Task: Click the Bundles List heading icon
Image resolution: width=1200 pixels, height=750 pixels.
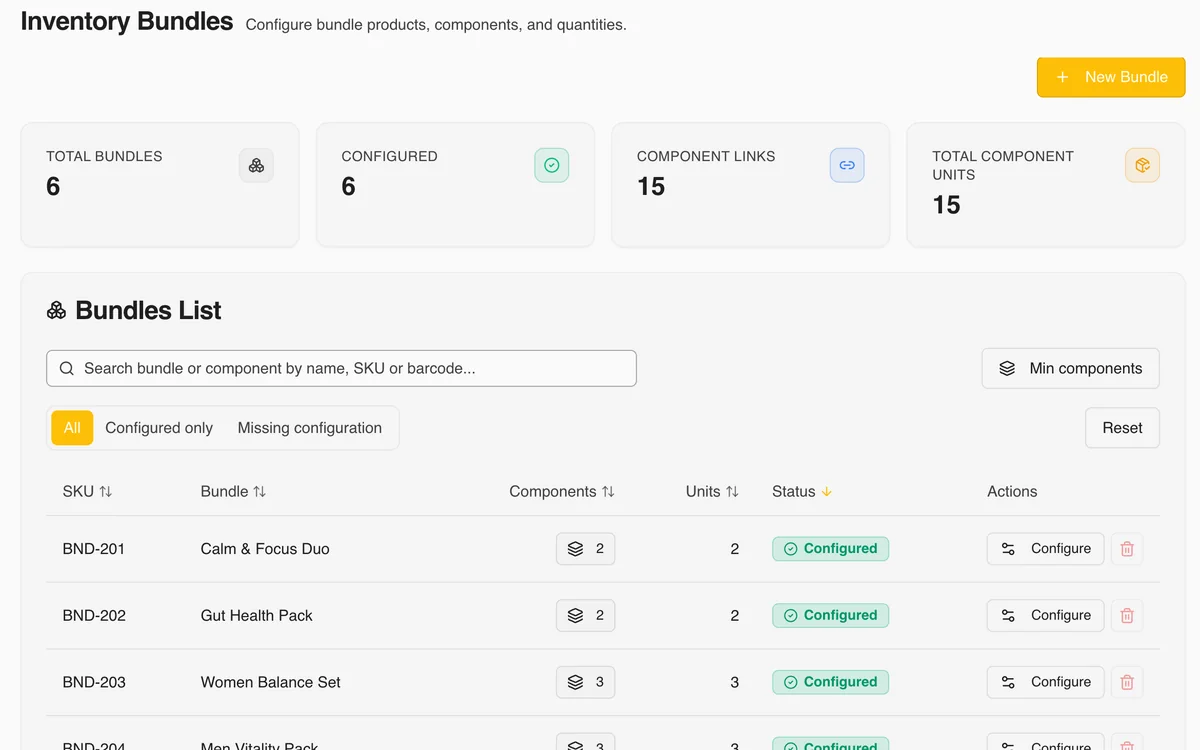Action: coord(56,311)
